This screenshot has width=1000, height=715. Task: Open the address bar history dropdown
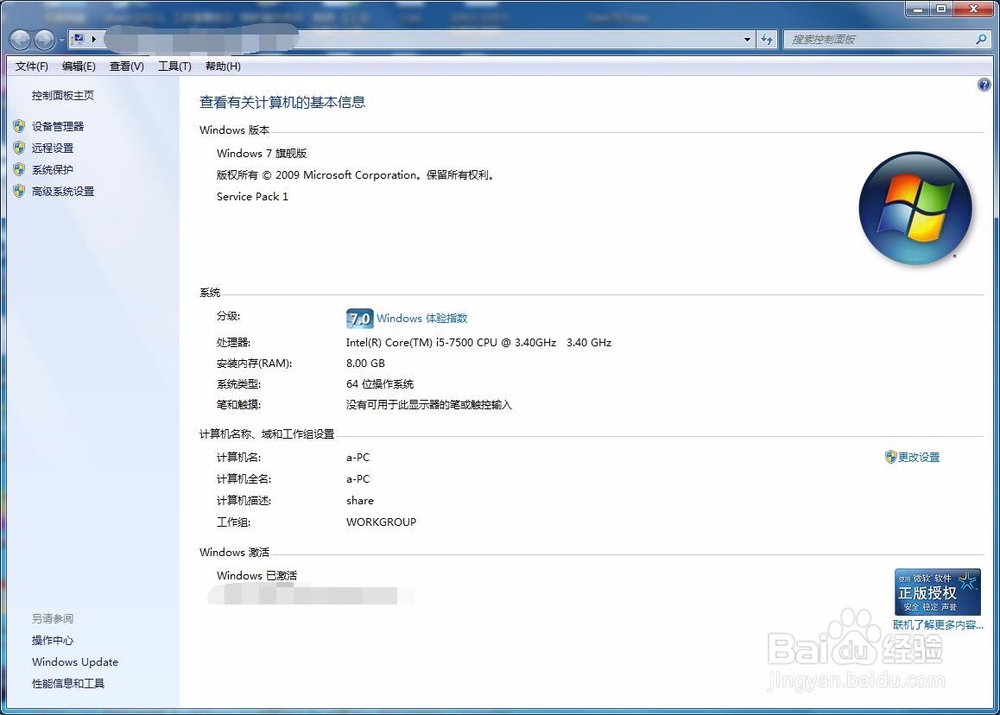tap(747, 40)
